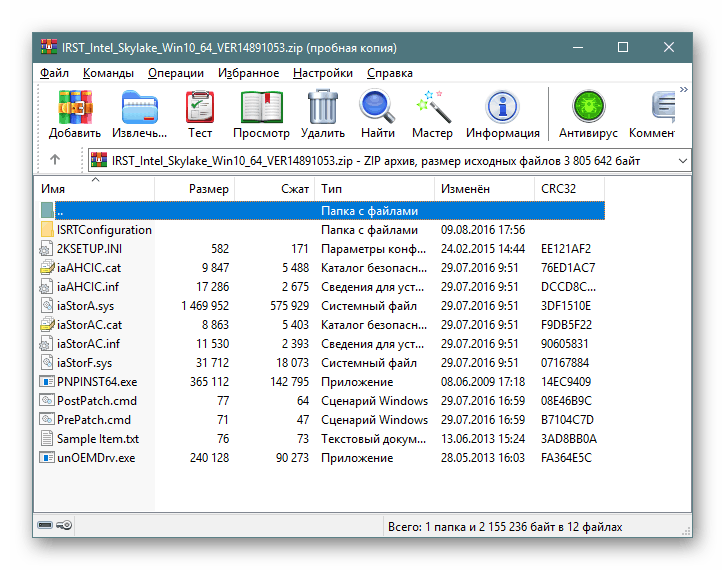Viewport: 725px width, 570px height.
Task: Select the iaAHCIC.inf file icon
Action: 47,287
